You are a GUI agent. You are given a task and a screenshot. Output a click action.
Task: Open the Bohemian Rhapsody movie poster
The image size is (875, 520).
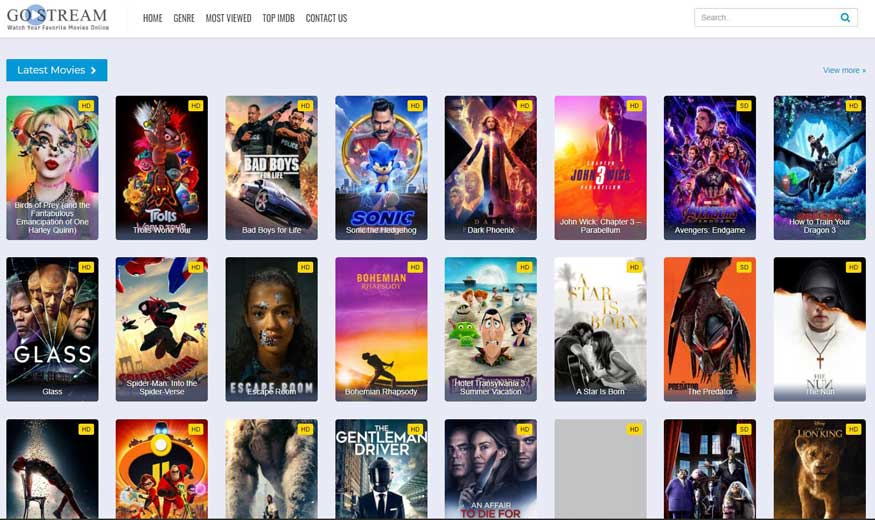pos(381,329)
